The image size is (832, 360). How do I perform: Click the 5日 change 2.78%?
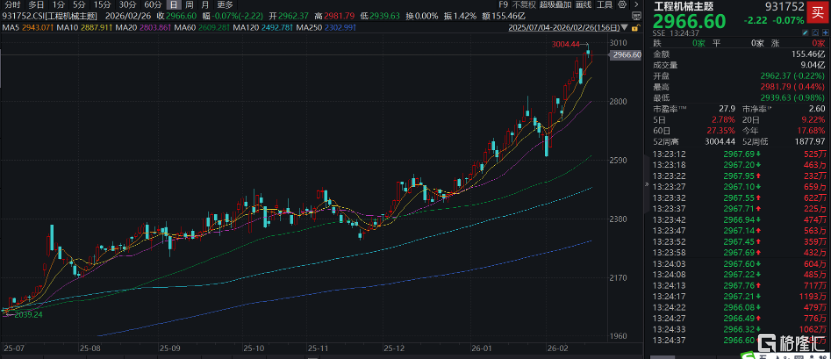point(724,119)
